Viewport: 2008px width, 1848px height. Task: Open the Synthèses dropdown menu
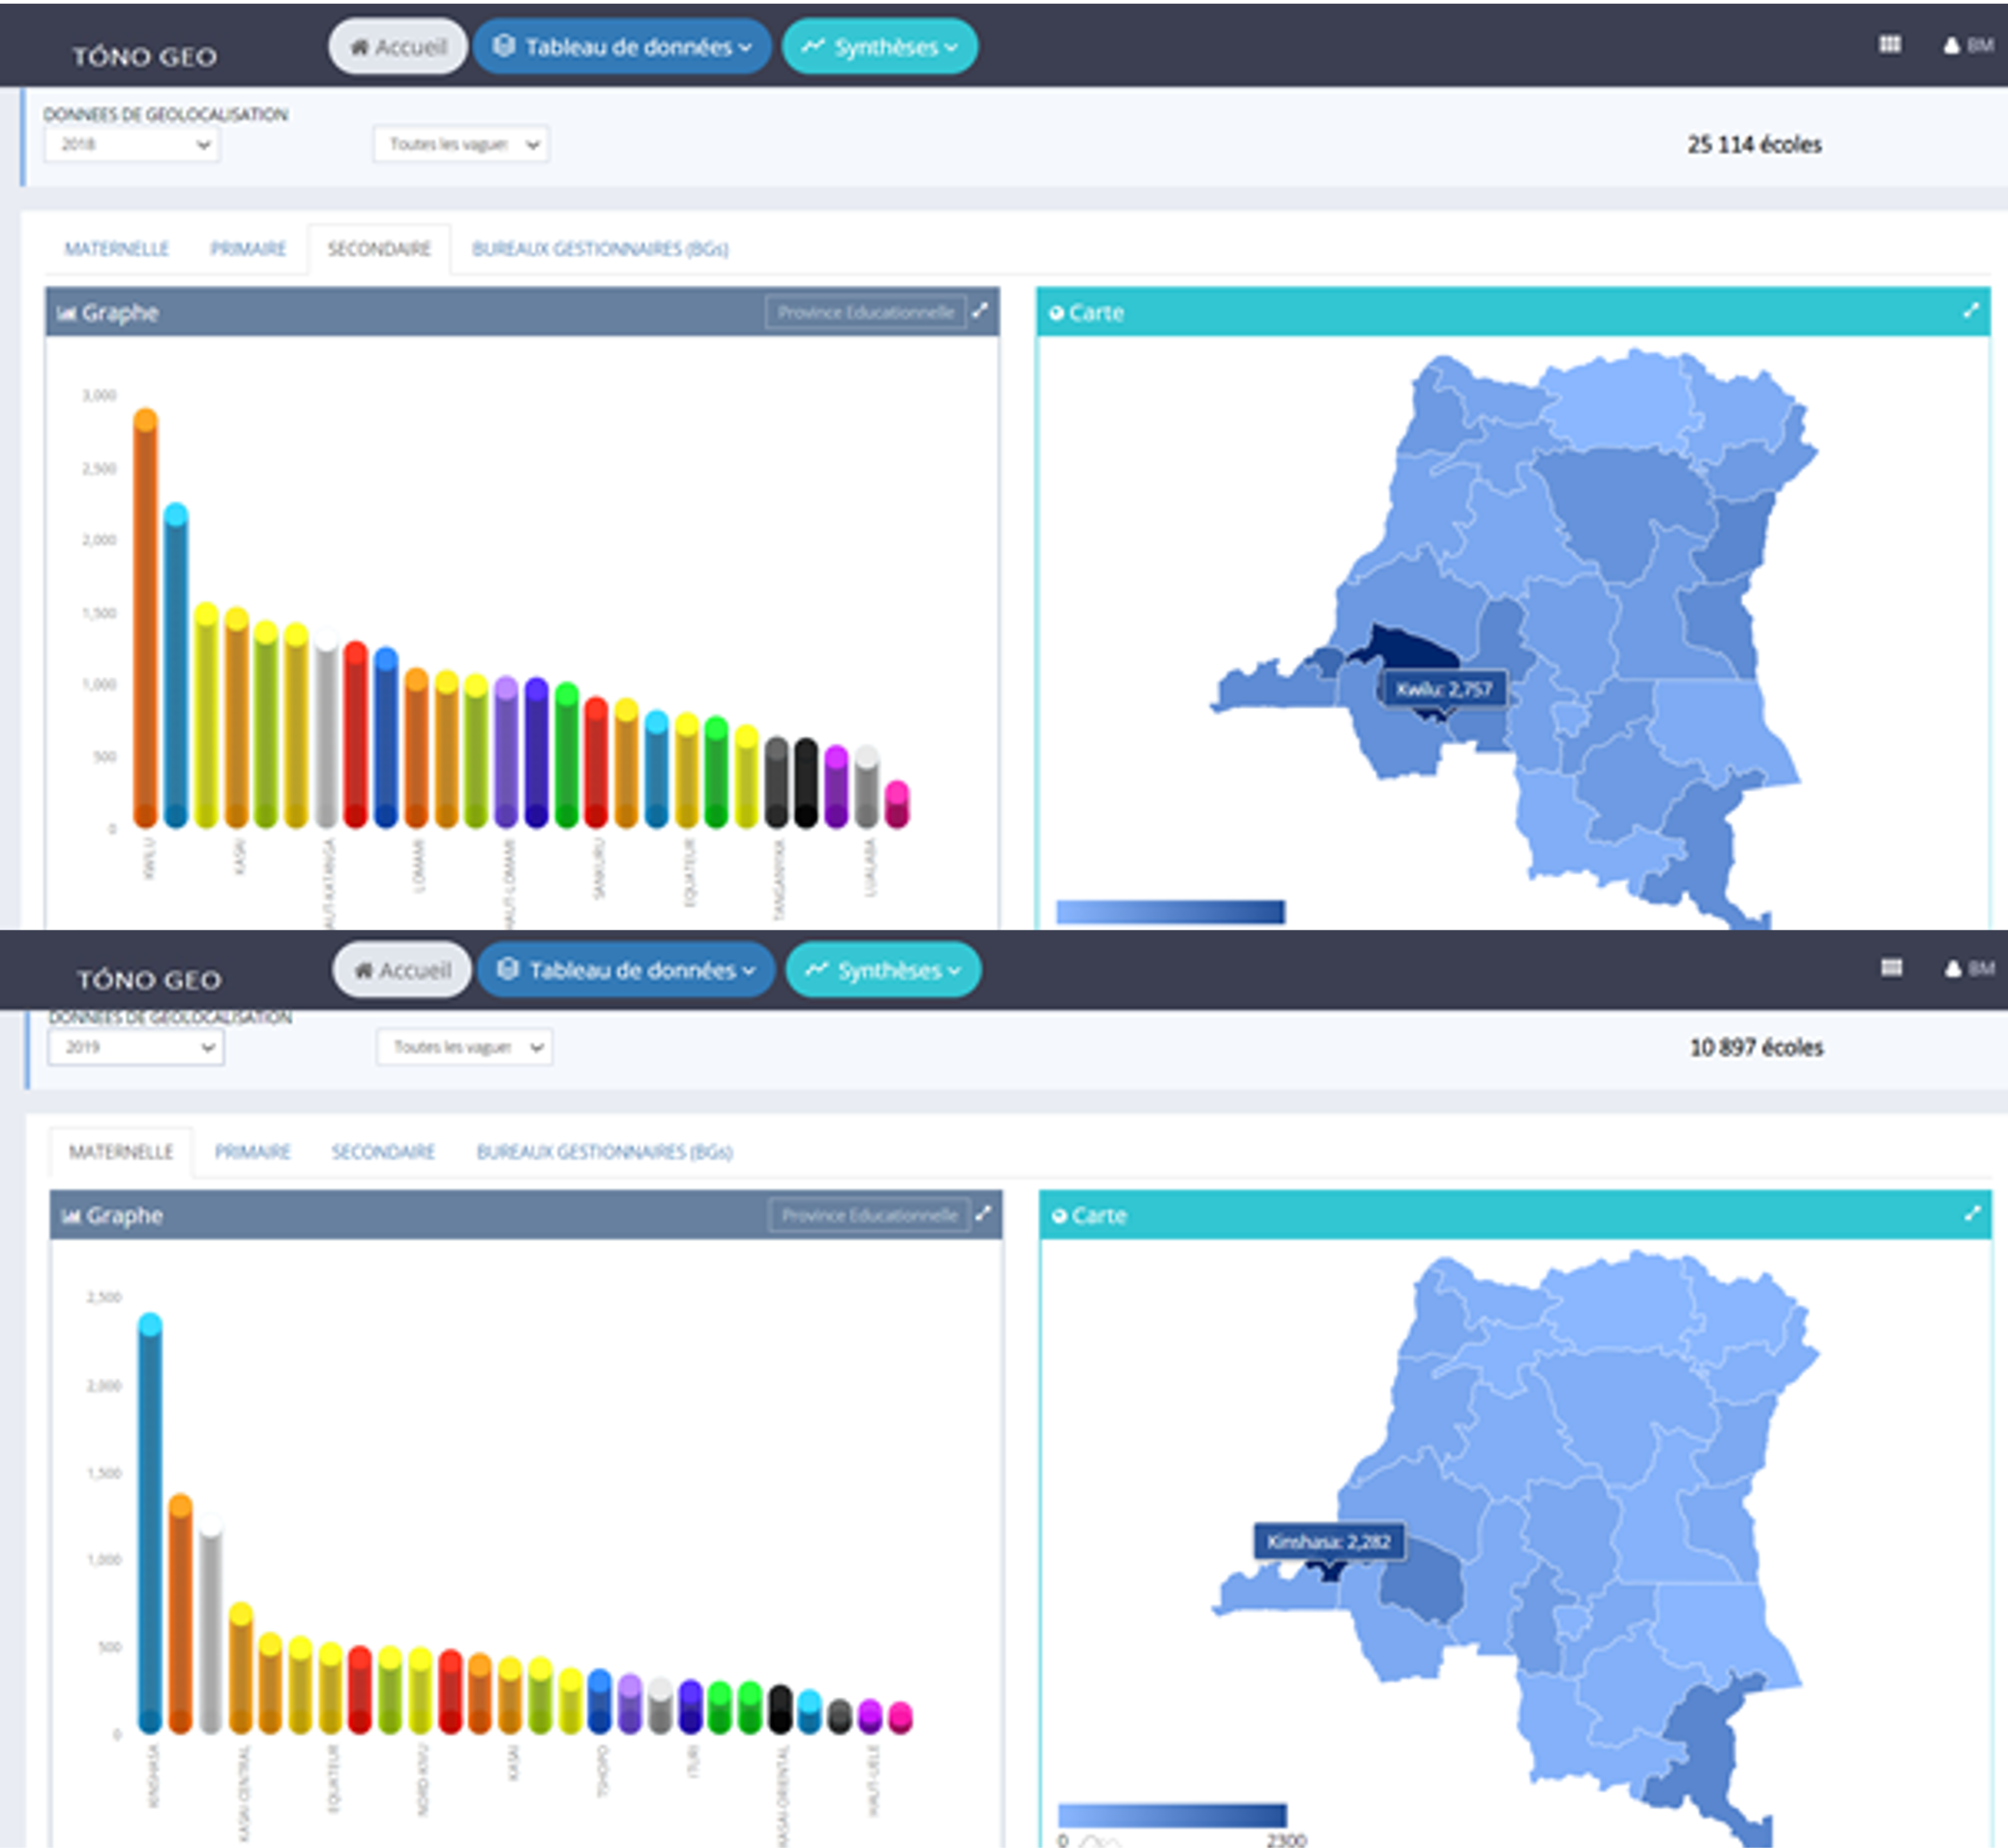tap(879, 44)
